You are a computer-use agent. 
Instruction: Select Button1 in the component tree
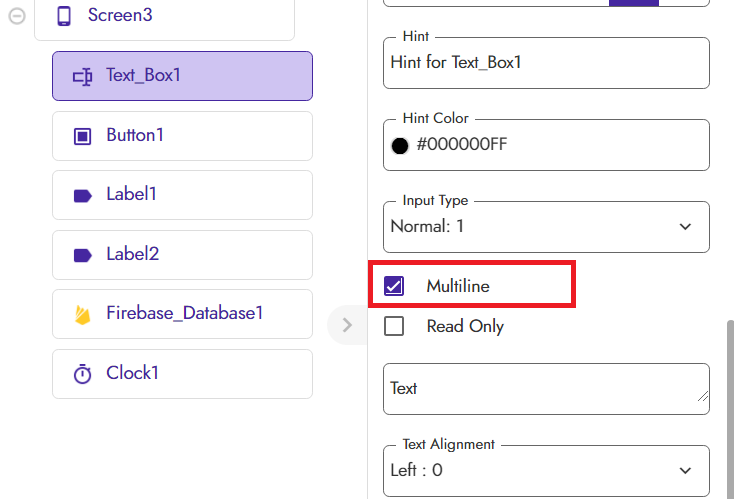coord(183,136)
